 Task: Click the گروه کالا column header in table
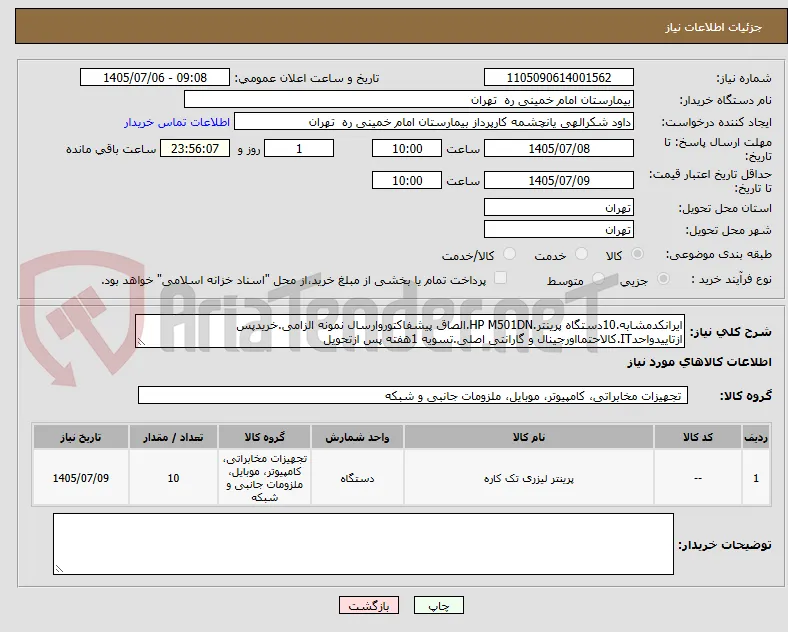264,437
